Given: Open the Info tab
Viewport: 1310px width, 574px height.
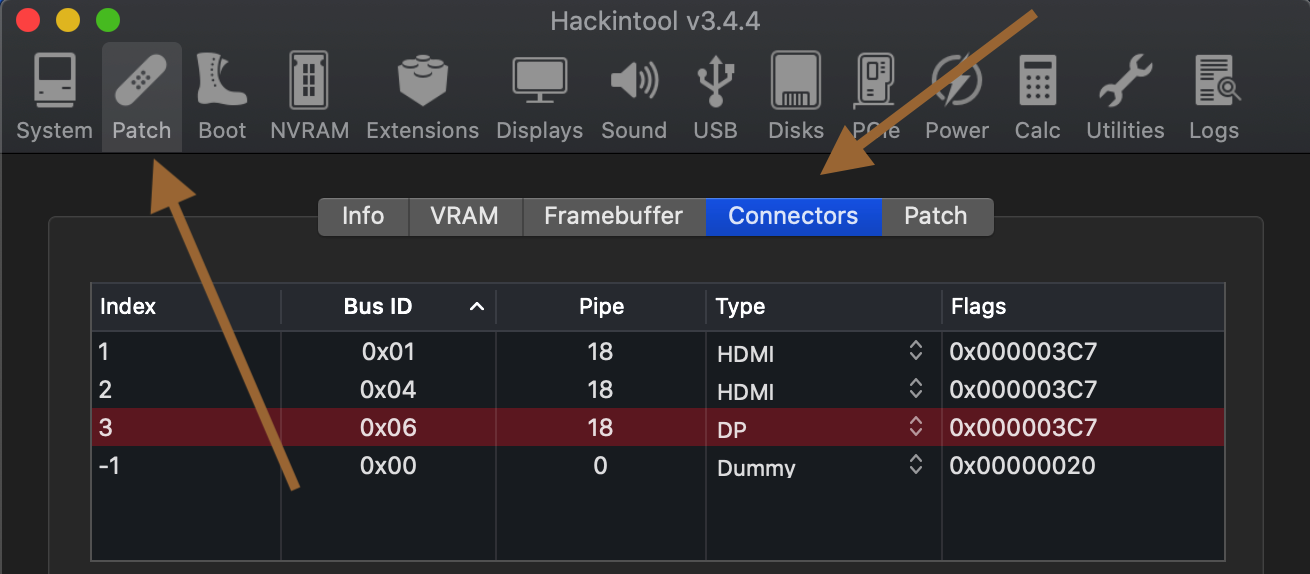Looking at the screenshot, I should coord(363,216).
